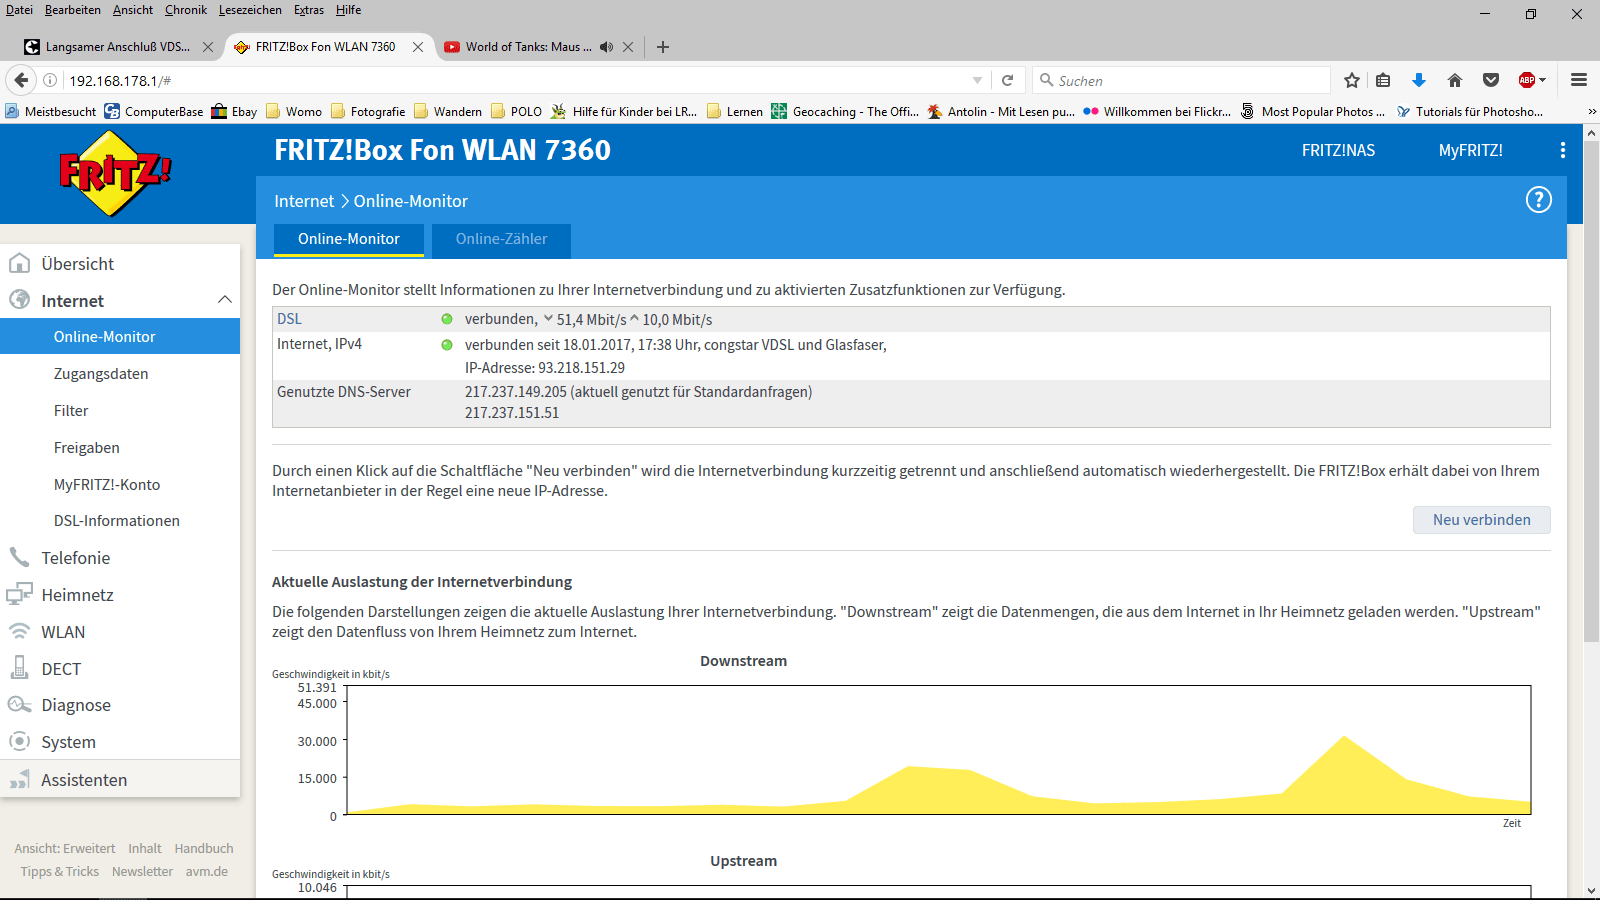Screen dimensions: 1600x900
Task: Open the Firefox hamburger menu
Action: click(1579, 80)
